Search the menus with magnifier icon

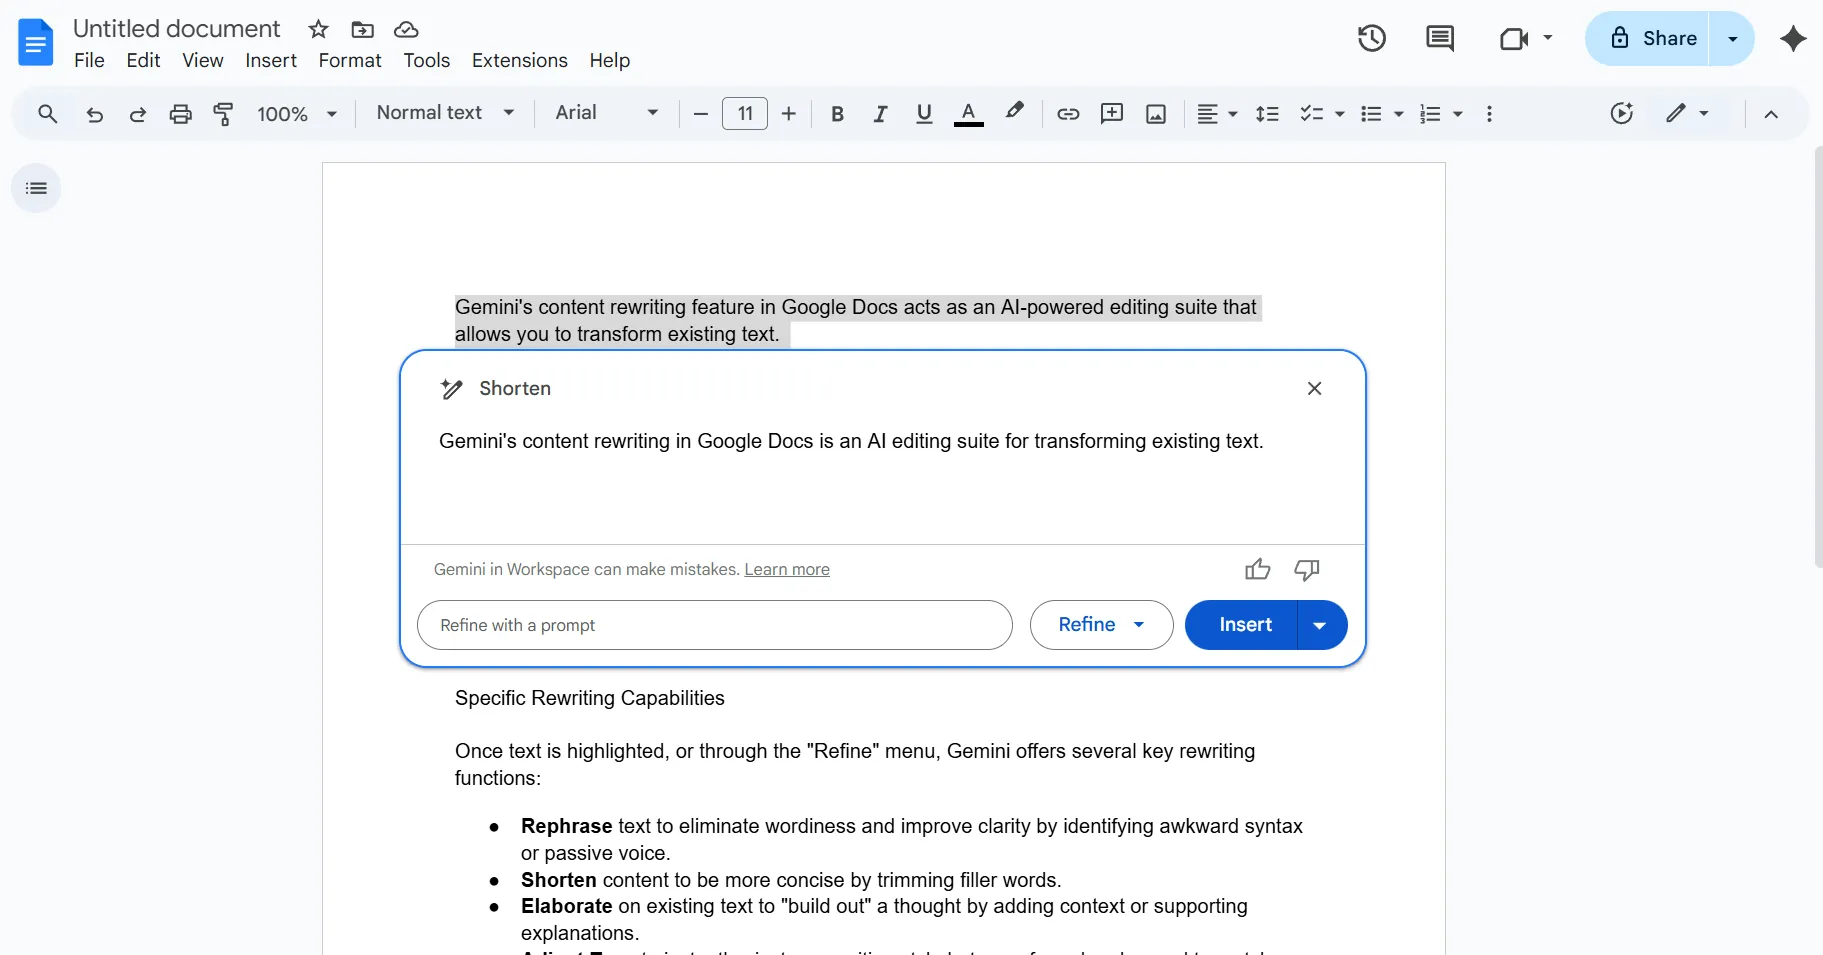tap(47, 114)
